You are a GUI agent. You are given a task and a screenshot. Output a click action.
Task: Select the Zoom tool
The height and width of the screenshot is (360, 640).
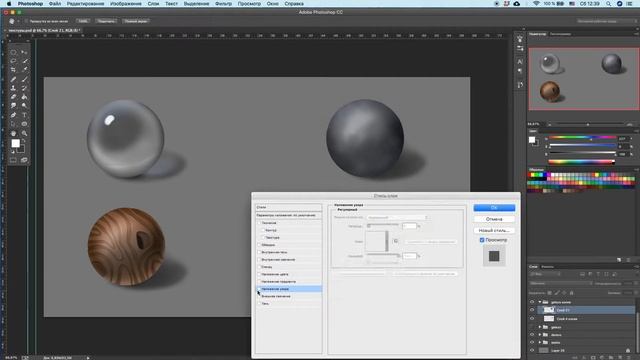pyautogui.click(x=24, y=133)
